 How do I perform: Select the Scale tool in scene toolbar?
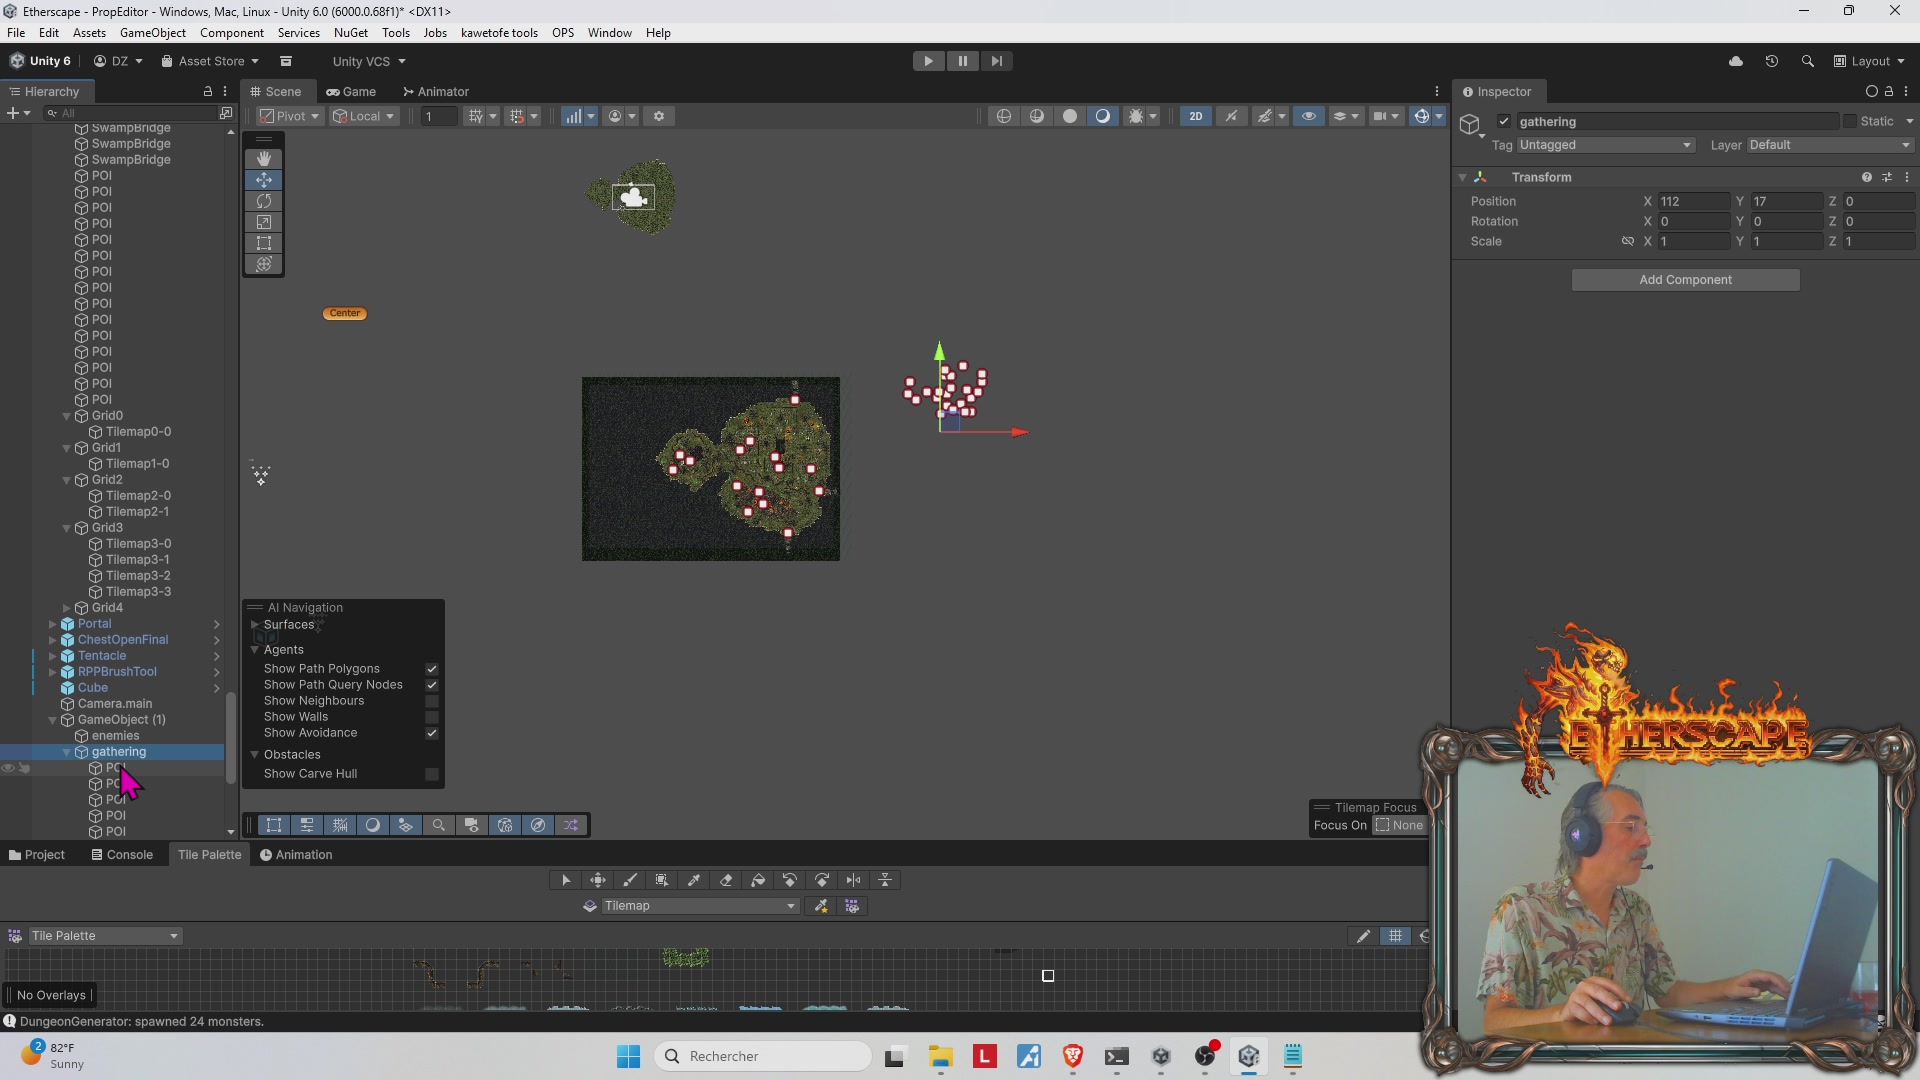264,222
